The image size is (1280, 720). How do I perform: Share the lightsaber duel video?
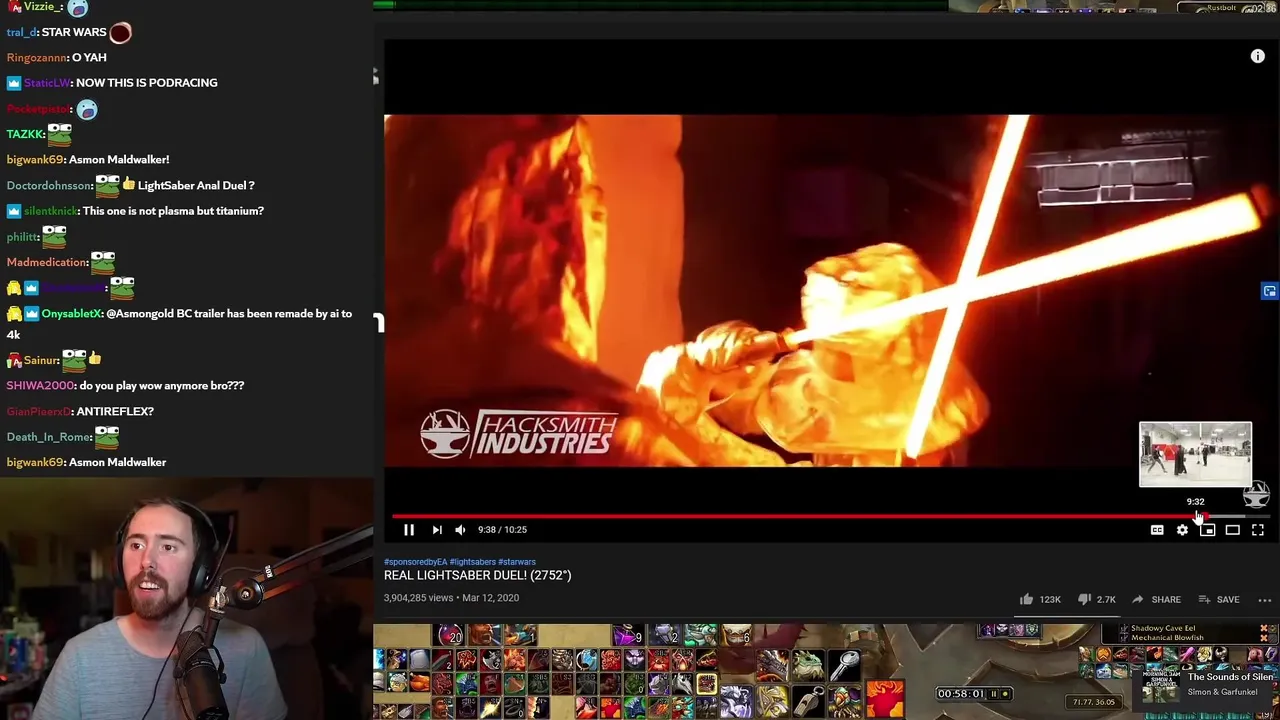point(1156,599)
